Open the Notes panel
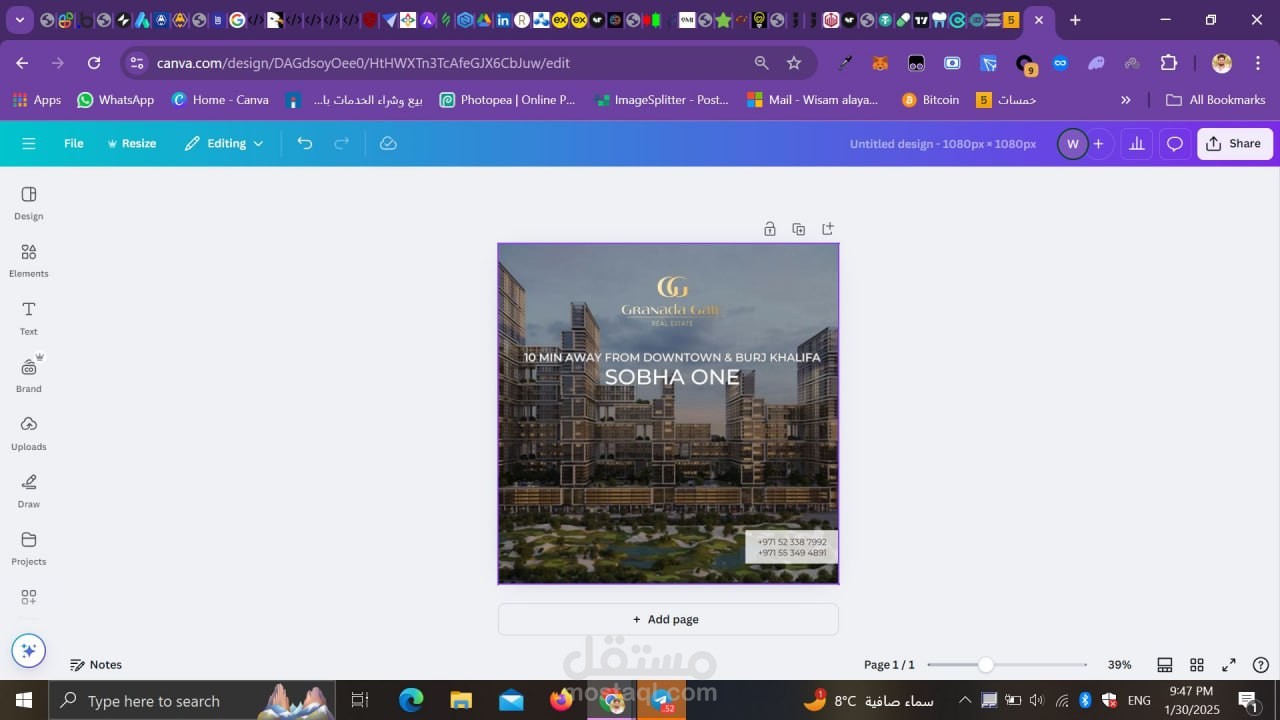 96,665
